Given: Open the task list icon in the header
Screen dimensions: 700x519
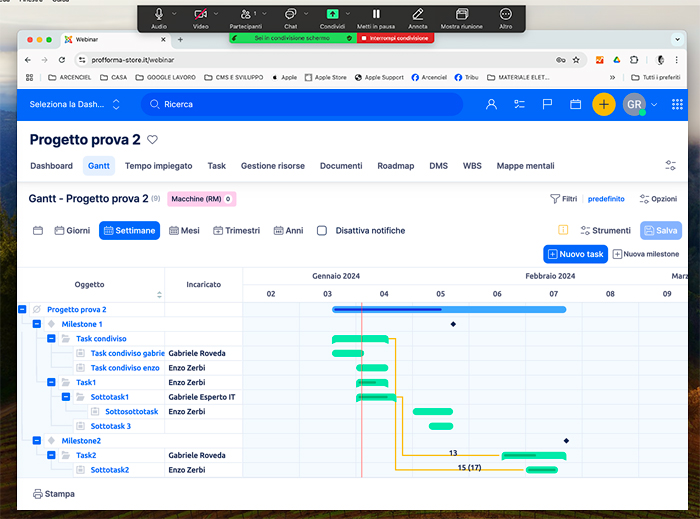Looking at the screenshot, I should (x=519, y=104).
